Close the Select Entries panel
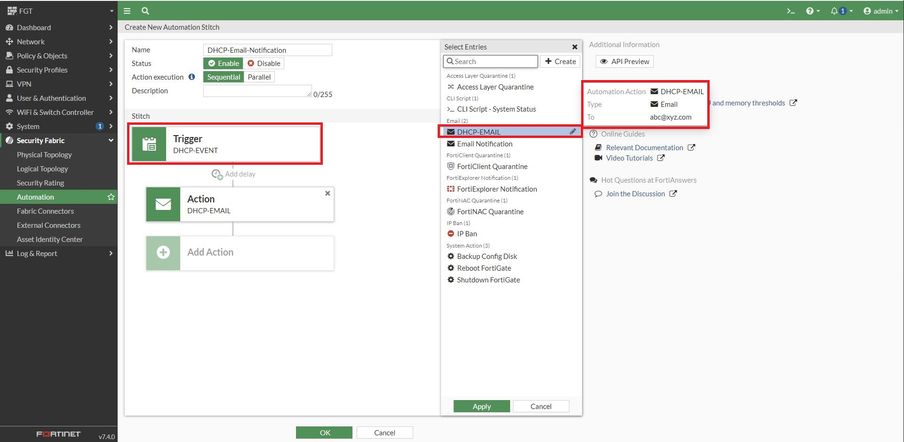Screen dimensions: 904x442 (574, 47)
